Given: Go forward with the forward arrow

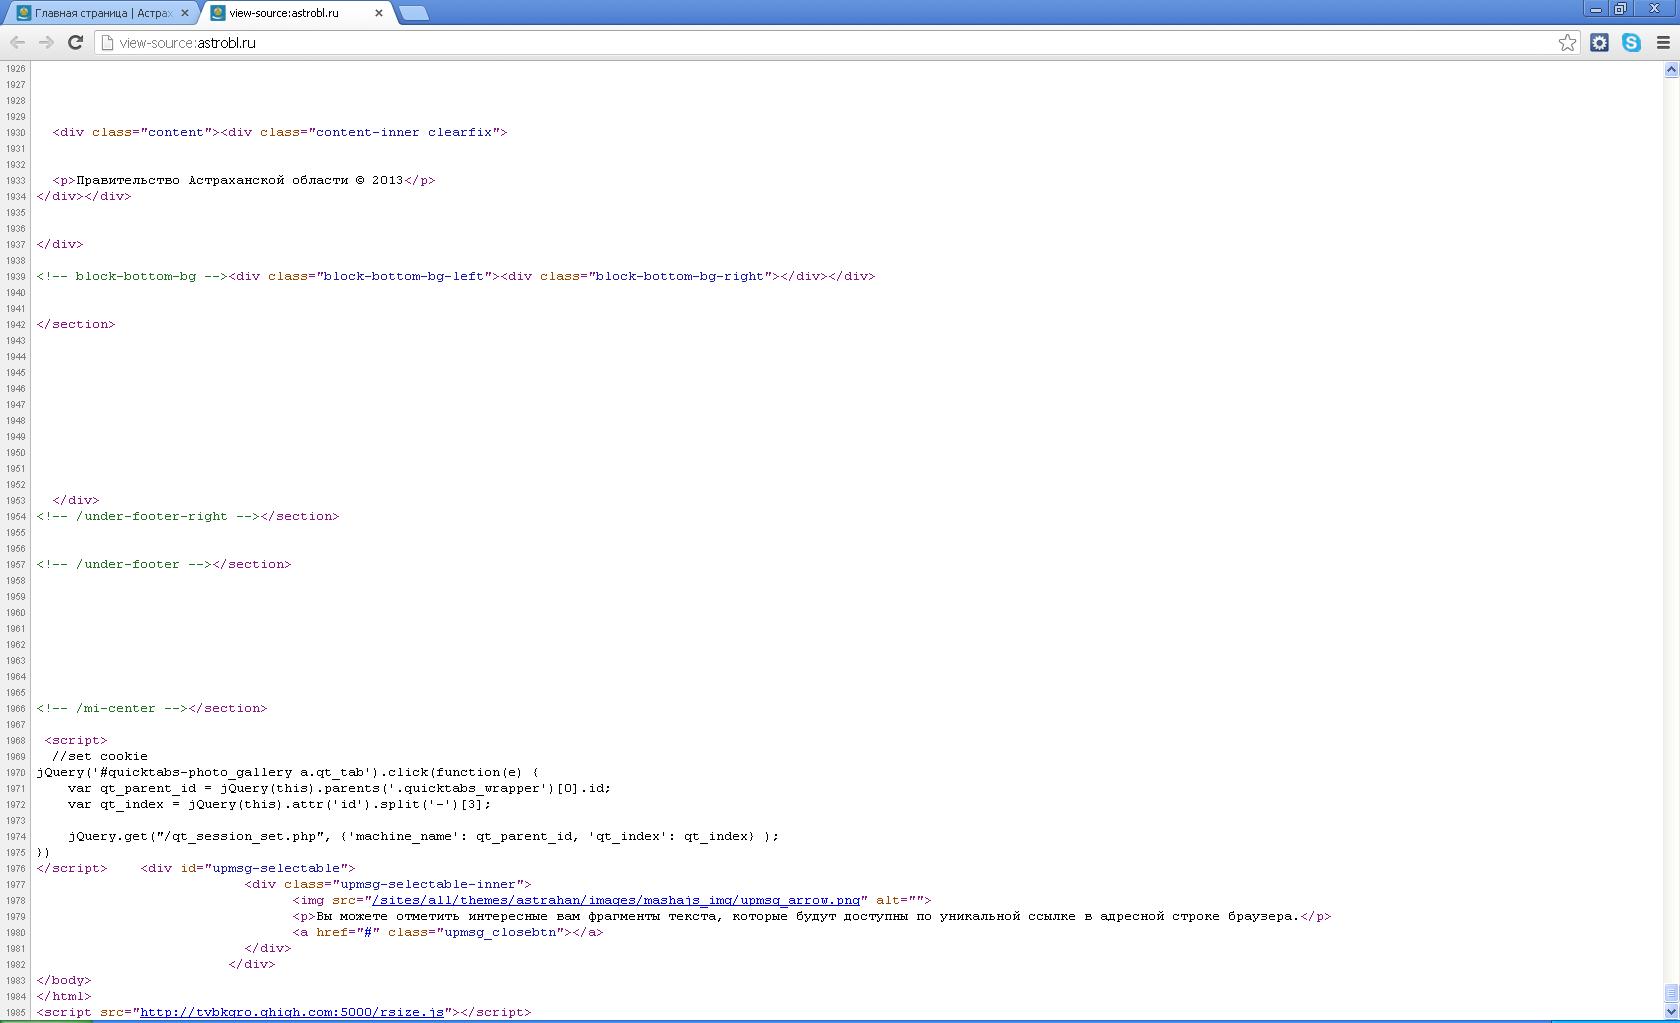Looking at the screenshot, I should pos(46,42).
